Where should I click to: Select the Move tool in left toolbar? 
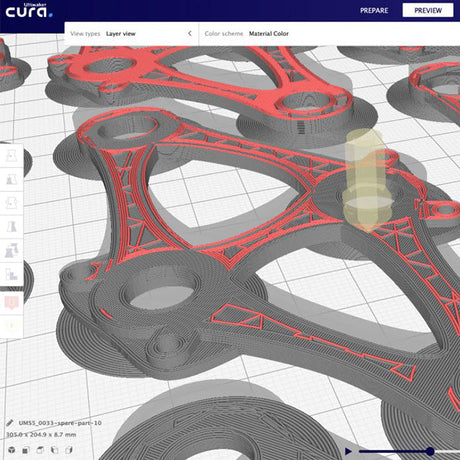pos(11,155)
